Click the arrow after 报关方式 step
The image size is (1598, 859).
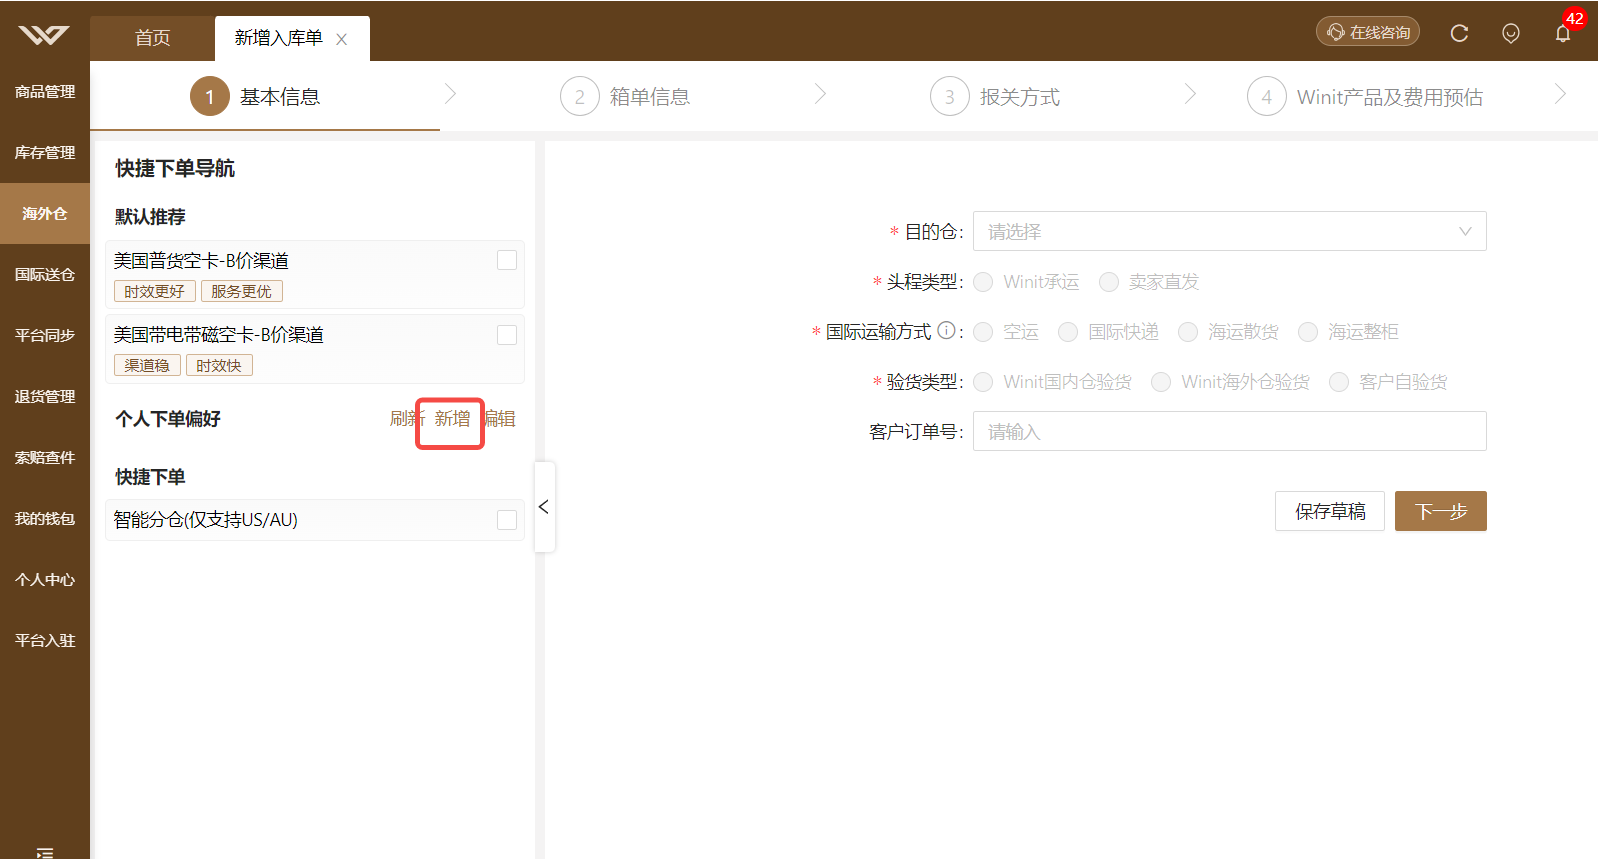[x=1190, y=94]
